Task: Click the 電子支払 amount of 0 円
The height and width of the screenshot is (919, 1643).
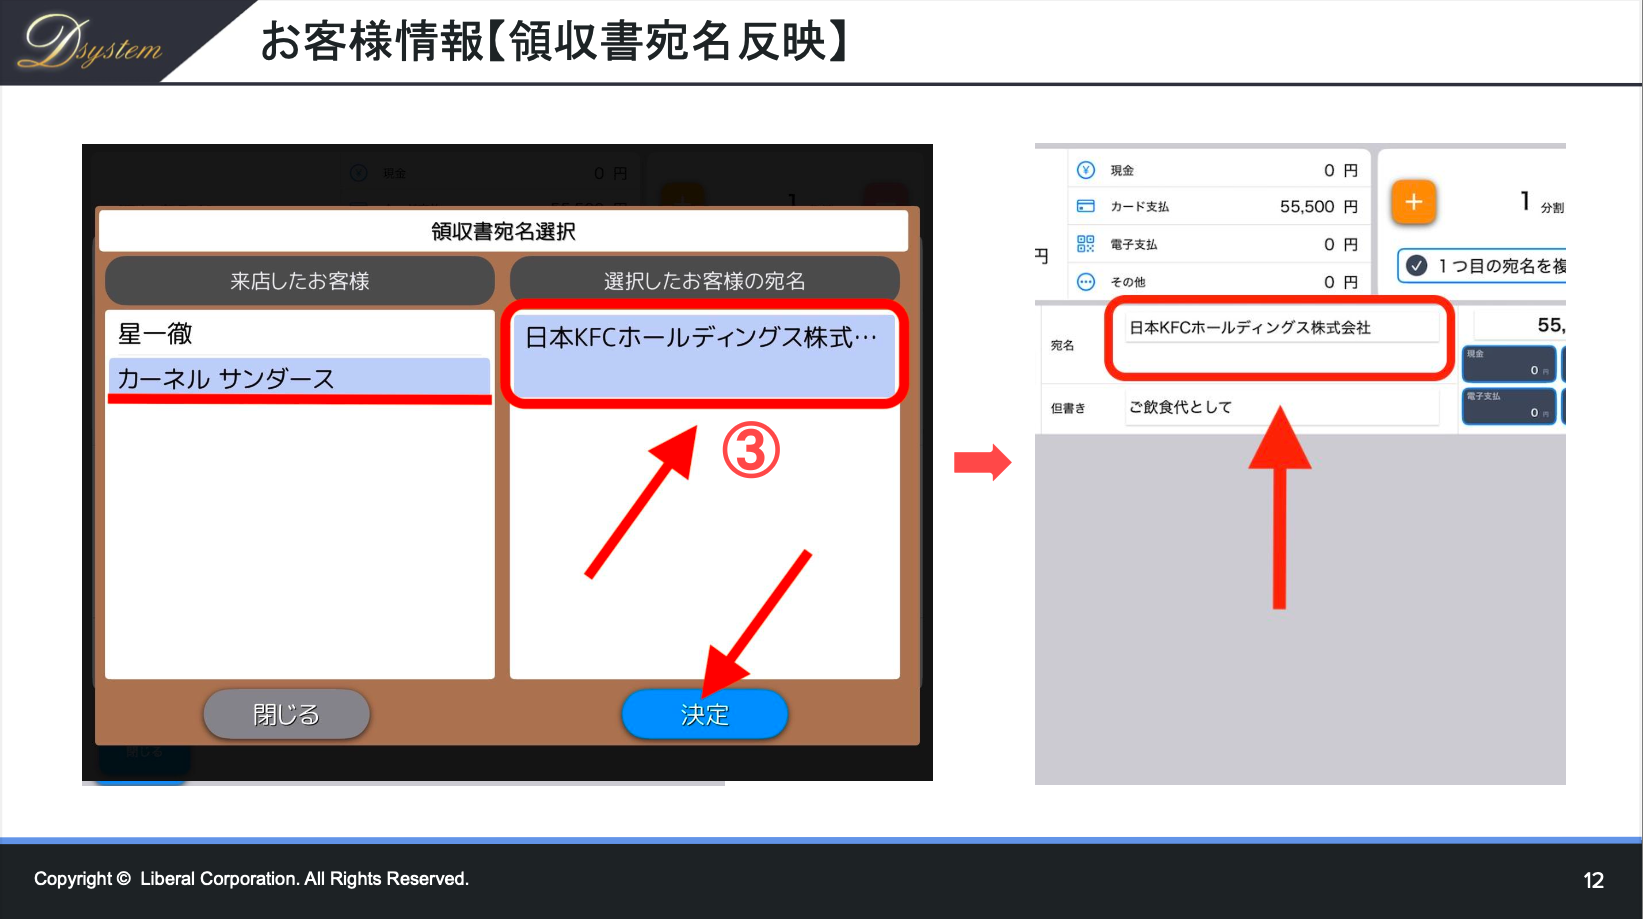Action: tap(1341, 244)
